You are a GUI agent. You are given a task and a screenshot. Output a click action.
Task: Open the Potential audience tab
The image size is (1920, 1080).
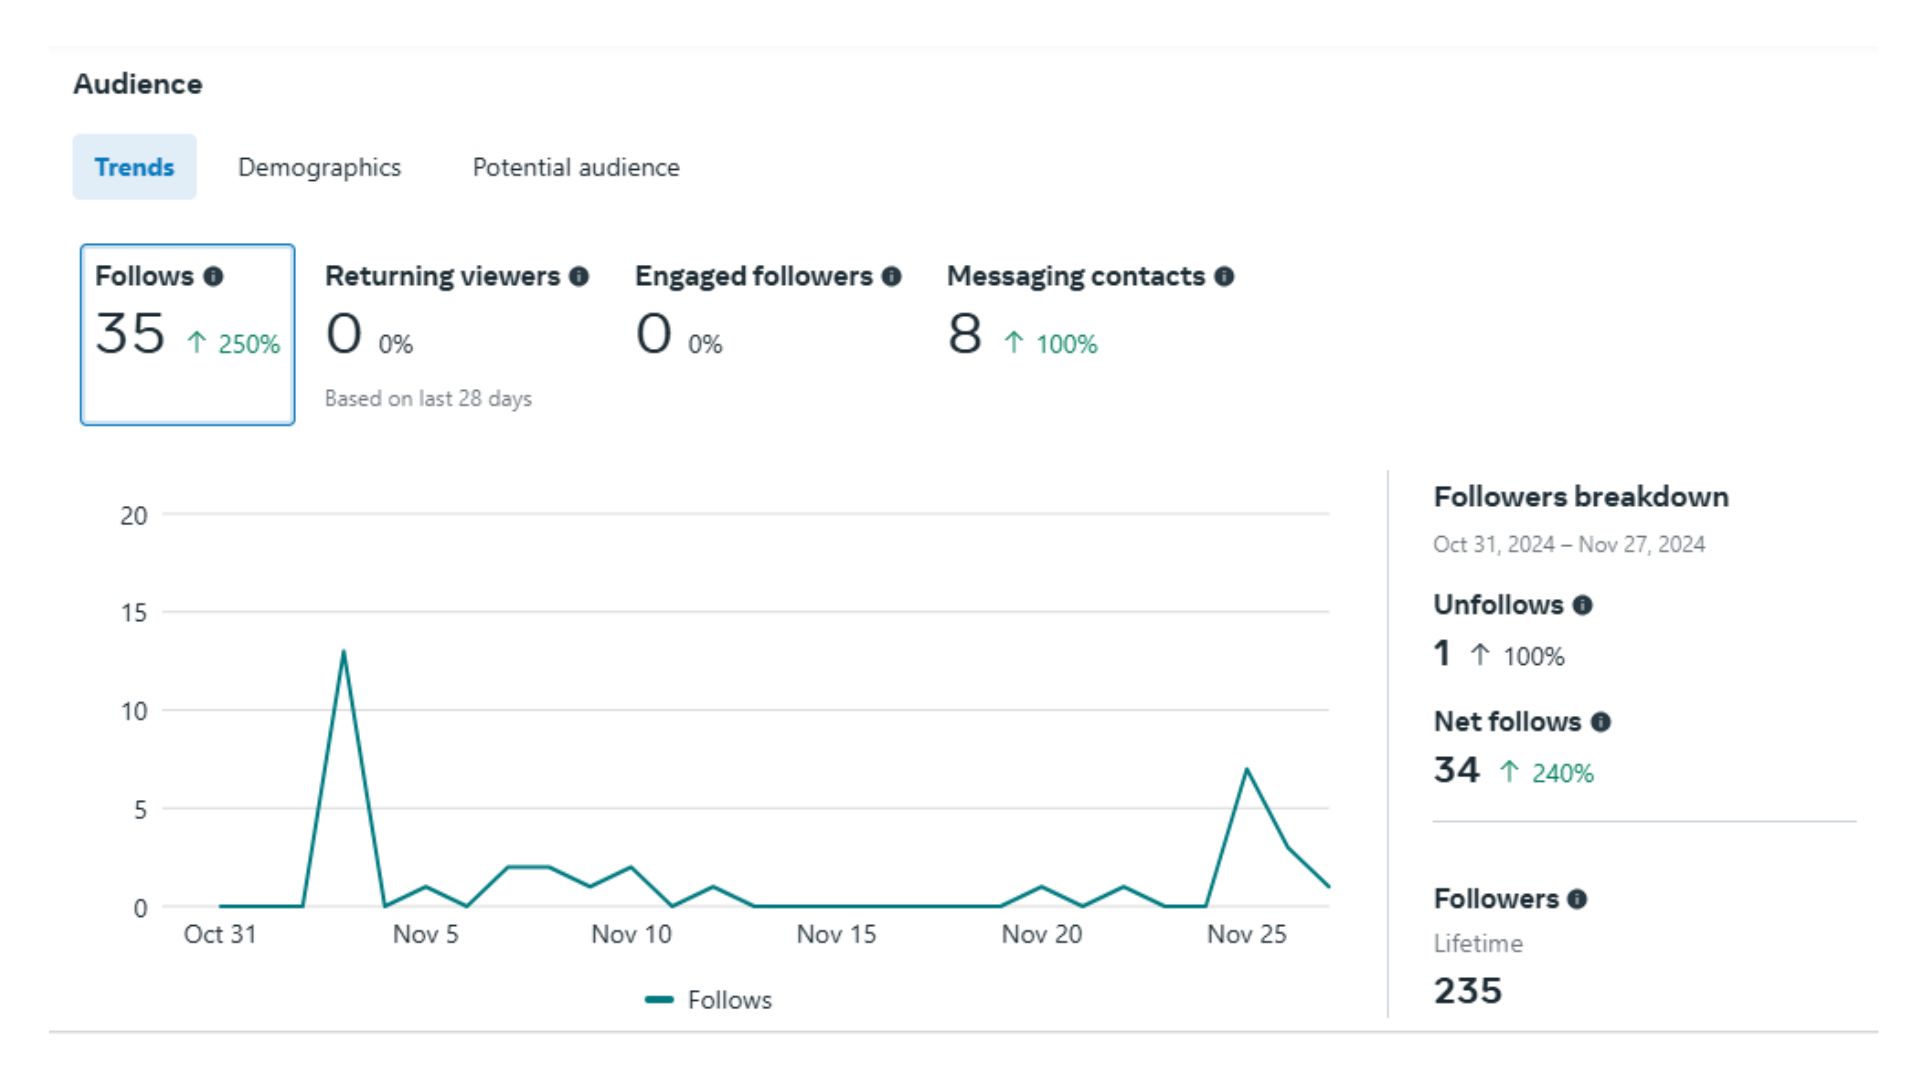[576, 167]
